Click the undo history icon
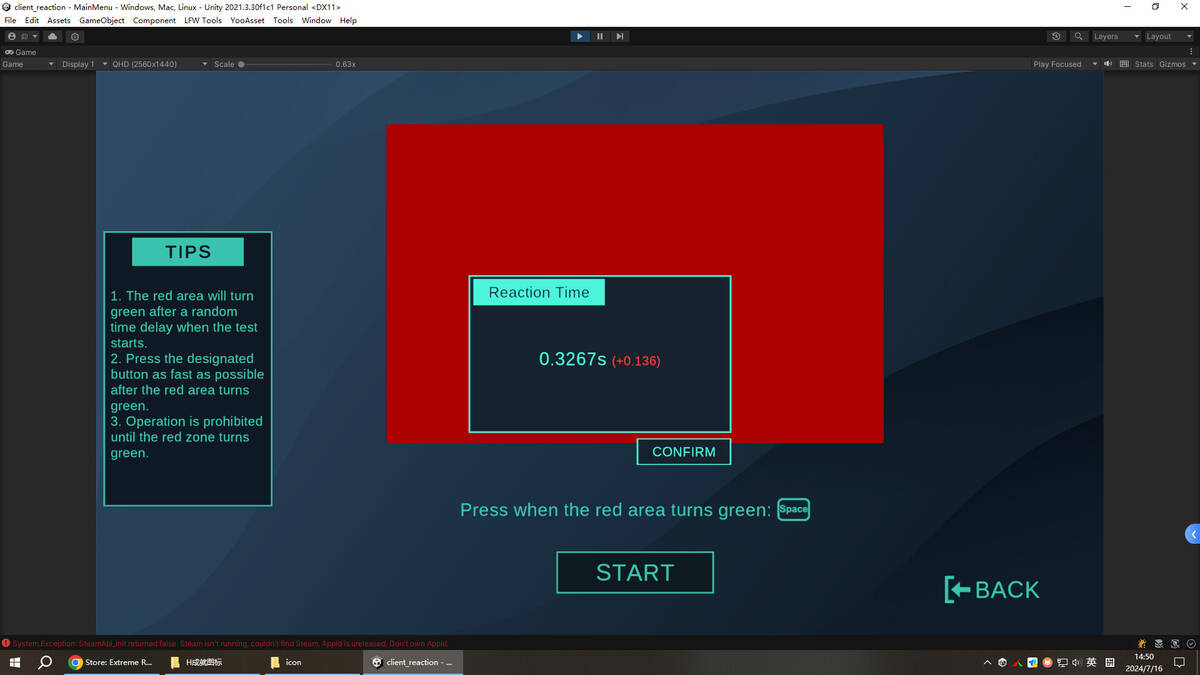 pos(1057,36)
